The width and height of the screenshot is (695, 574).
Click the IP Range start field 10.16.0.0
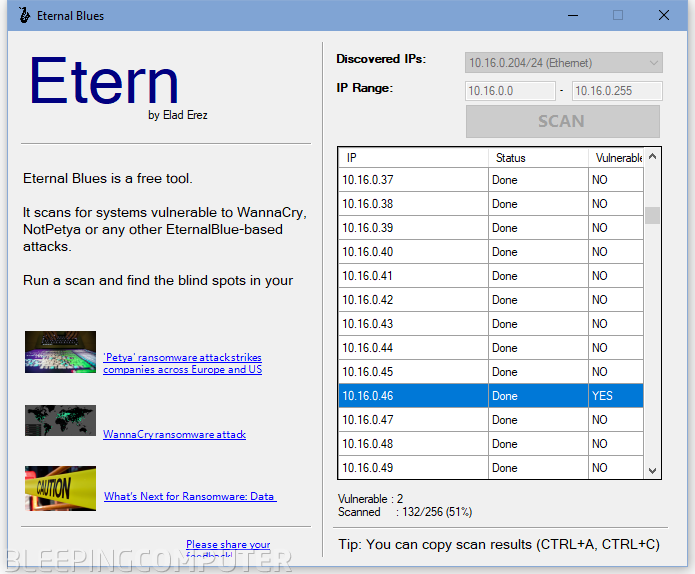pos(510,91)
